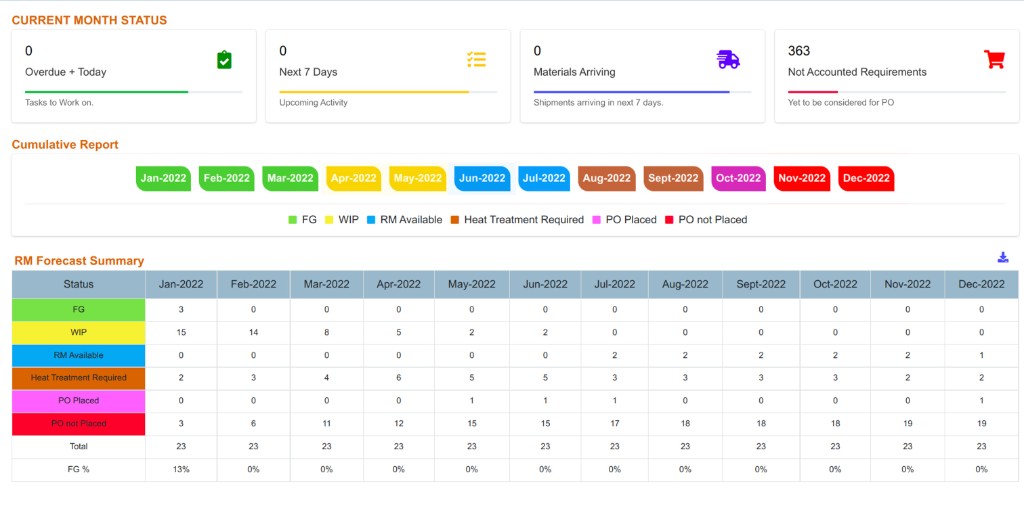Screen dimensions: 1024x523
Task: Open the Jul-2022 month tab
Action: pyautogui.click(x=544, y=178)
